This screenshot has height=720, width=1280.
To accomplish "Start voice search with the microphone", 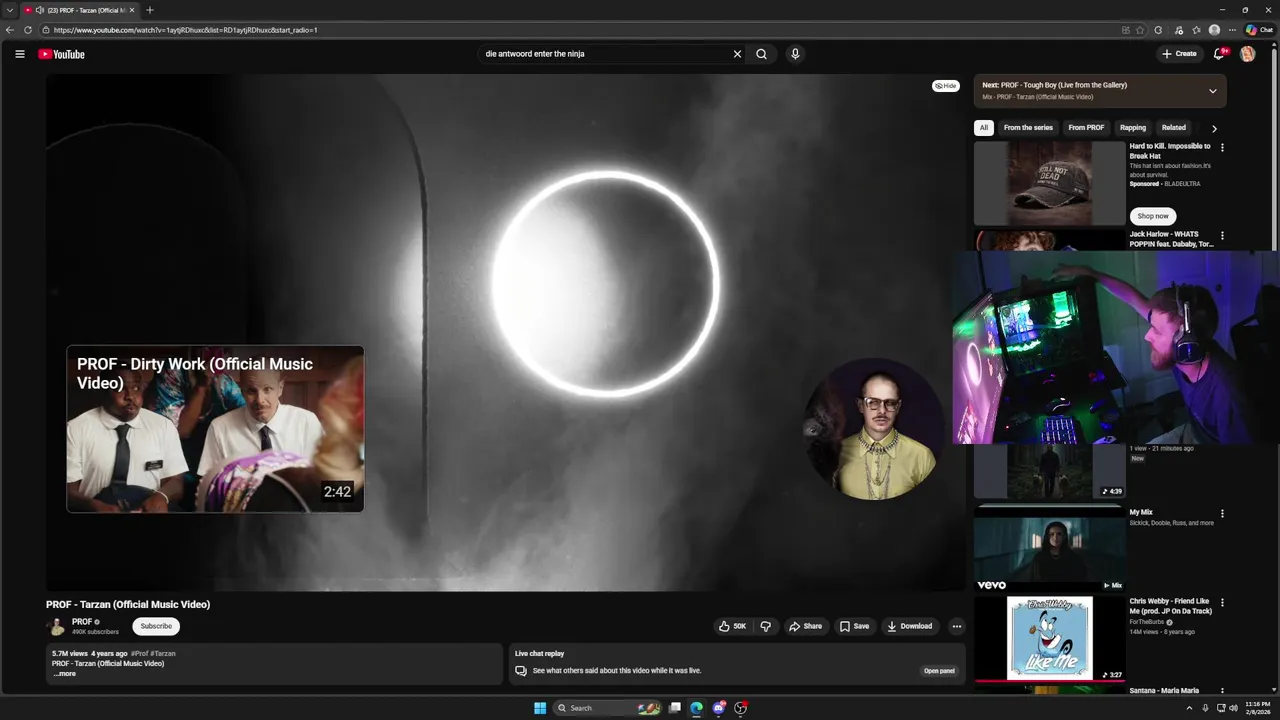I will (795, 54).
